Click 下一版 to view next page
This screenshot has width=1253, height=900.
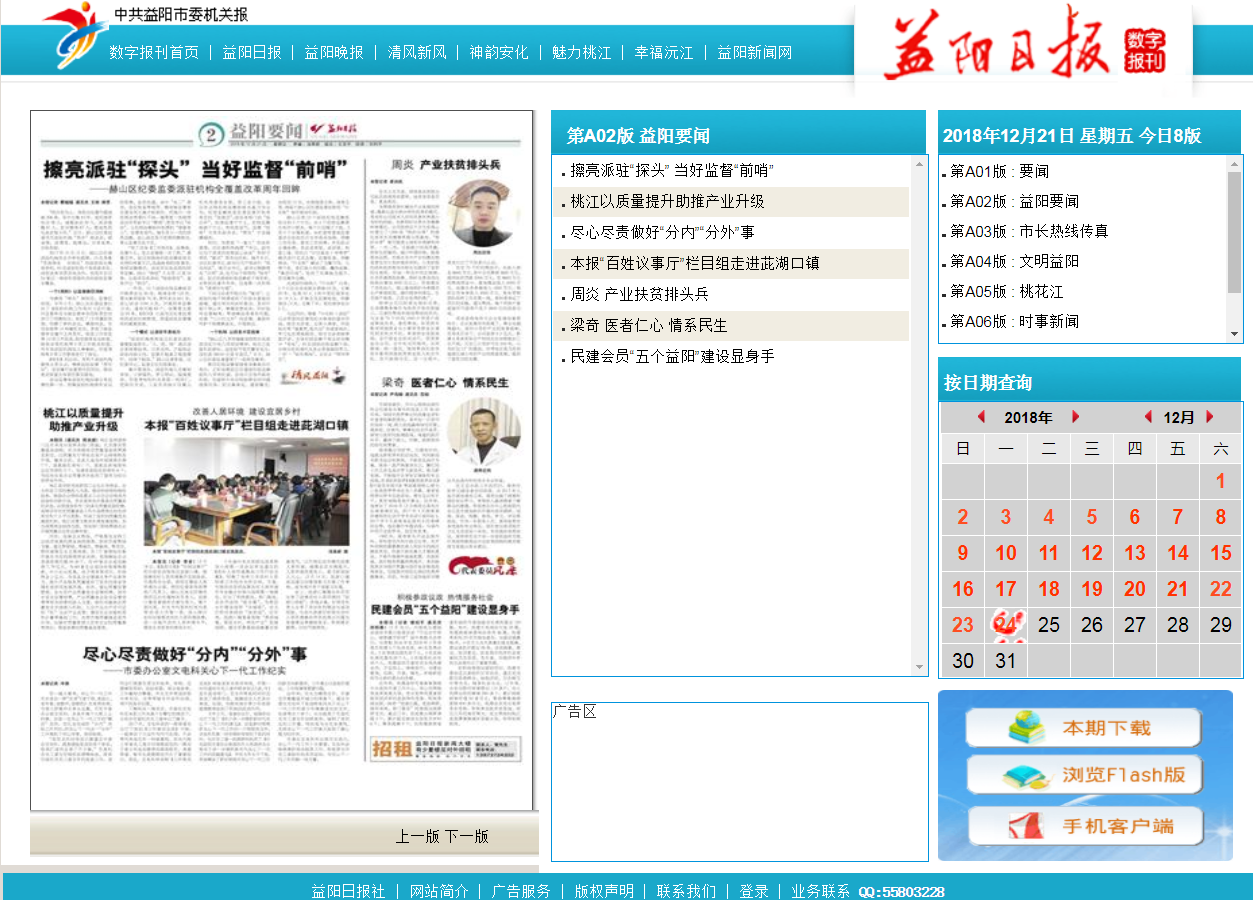tap(467, 836)
